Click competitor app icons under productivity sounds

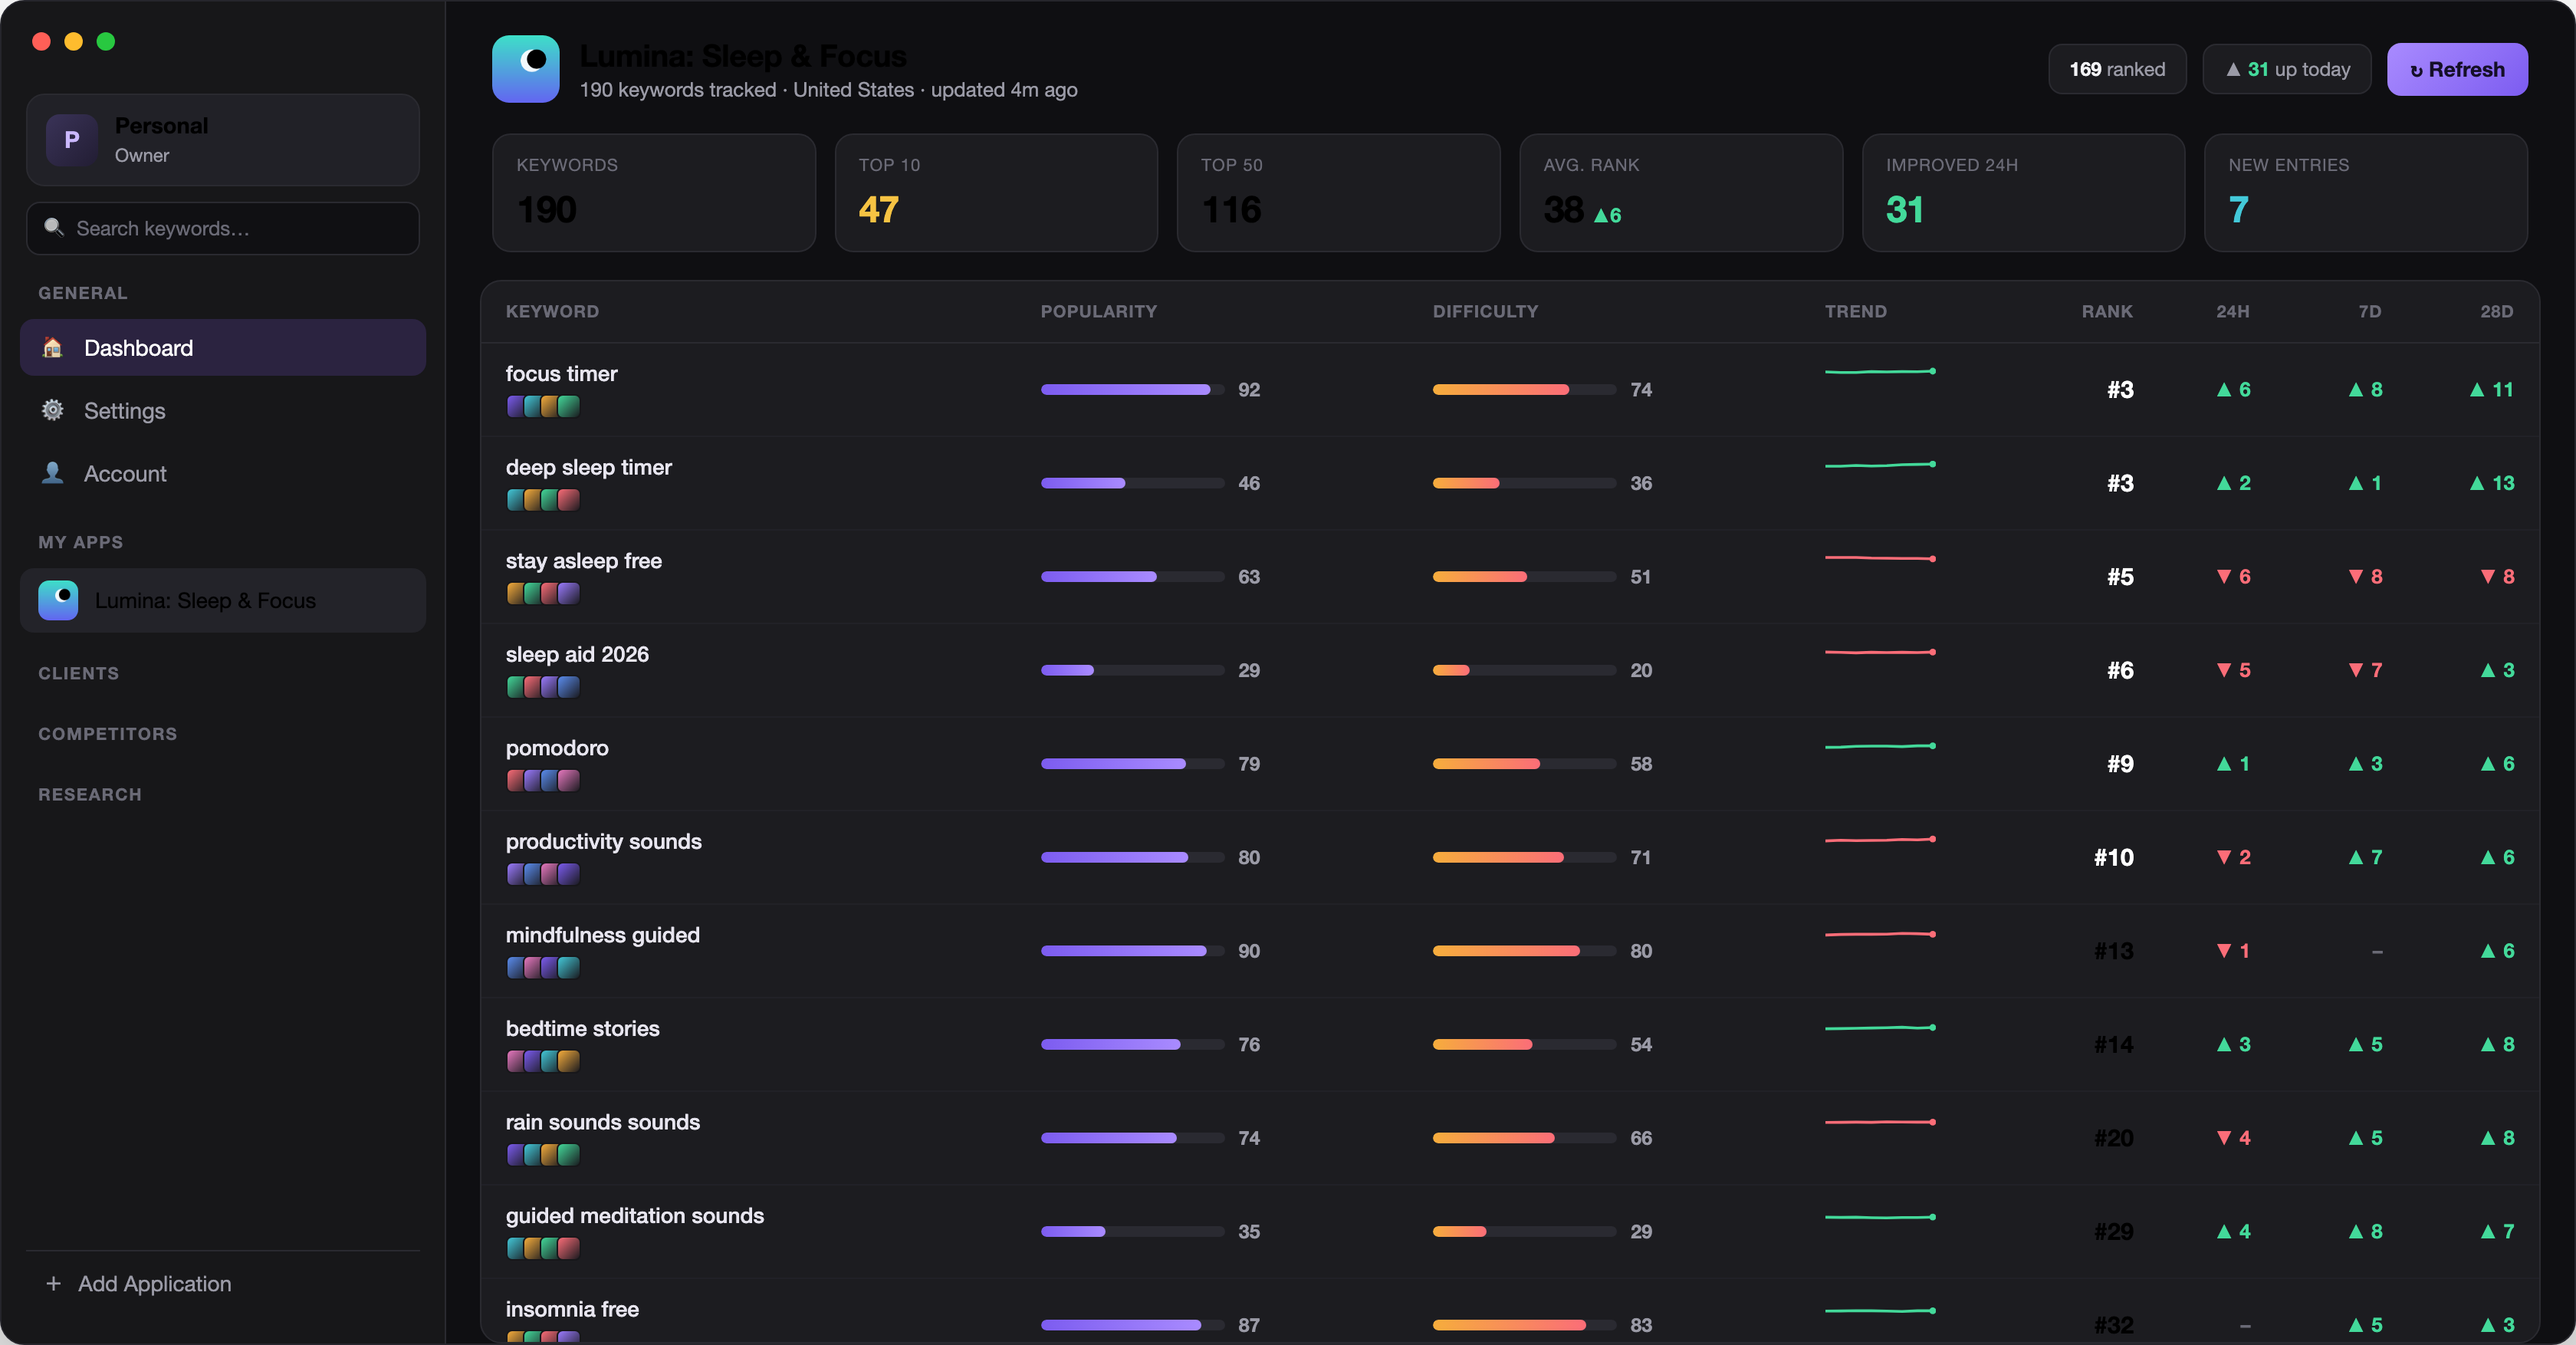point(543,874)
